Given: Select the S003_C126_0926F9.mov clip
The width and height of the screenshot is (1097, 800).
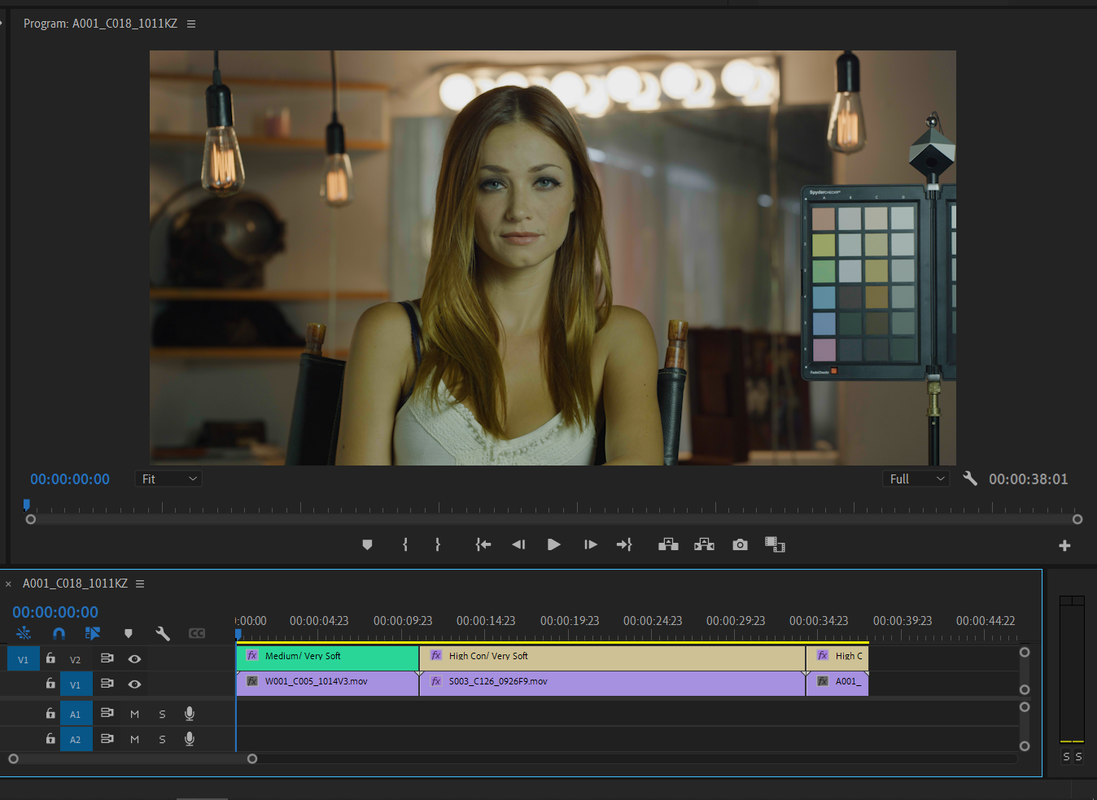Looking at the screenshot, I should coord(613,682).
